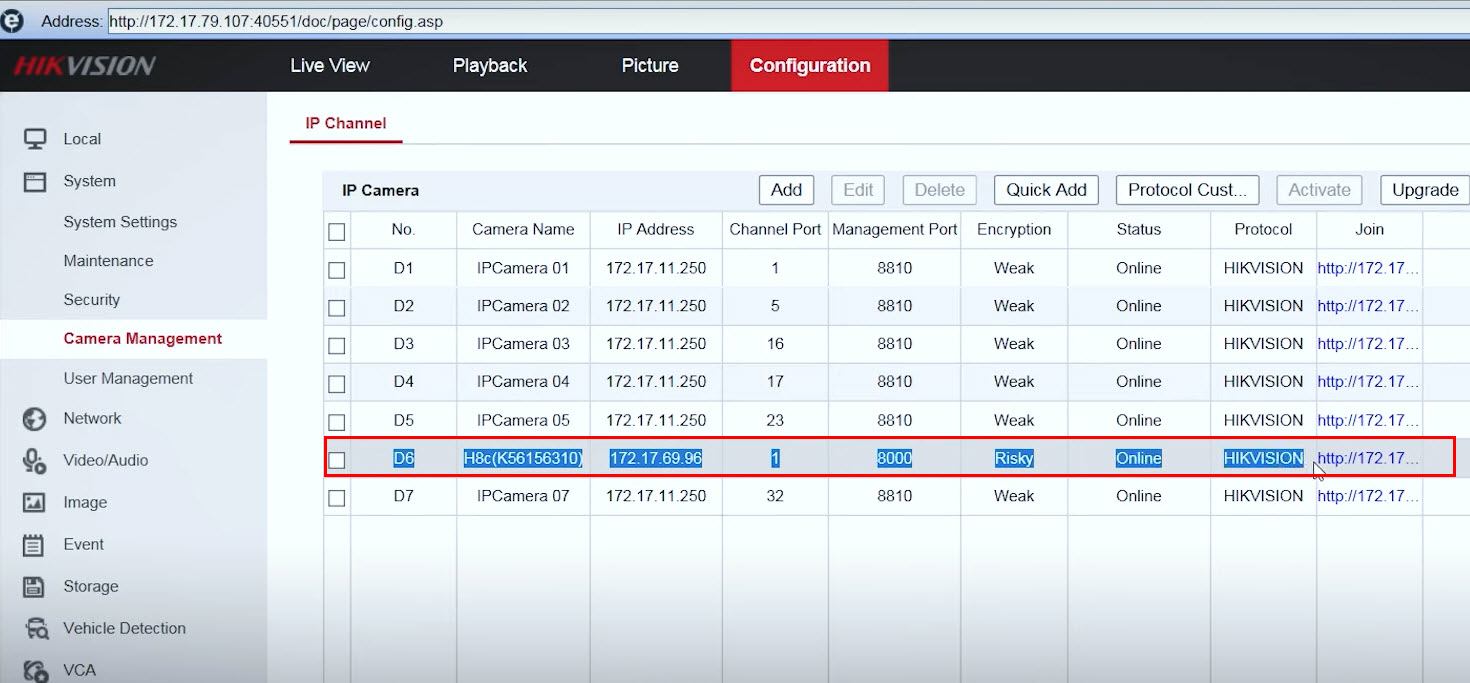
Task: Click the Network globe icon
Action: [35, 419]
